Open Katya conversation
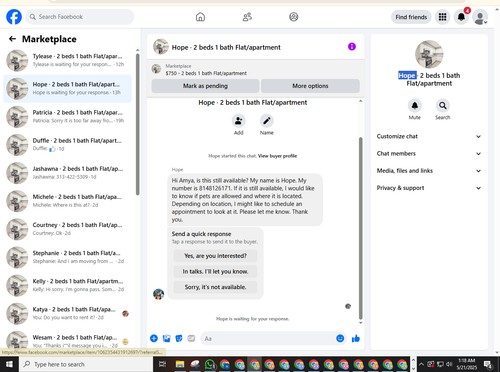 coord(67,313)
